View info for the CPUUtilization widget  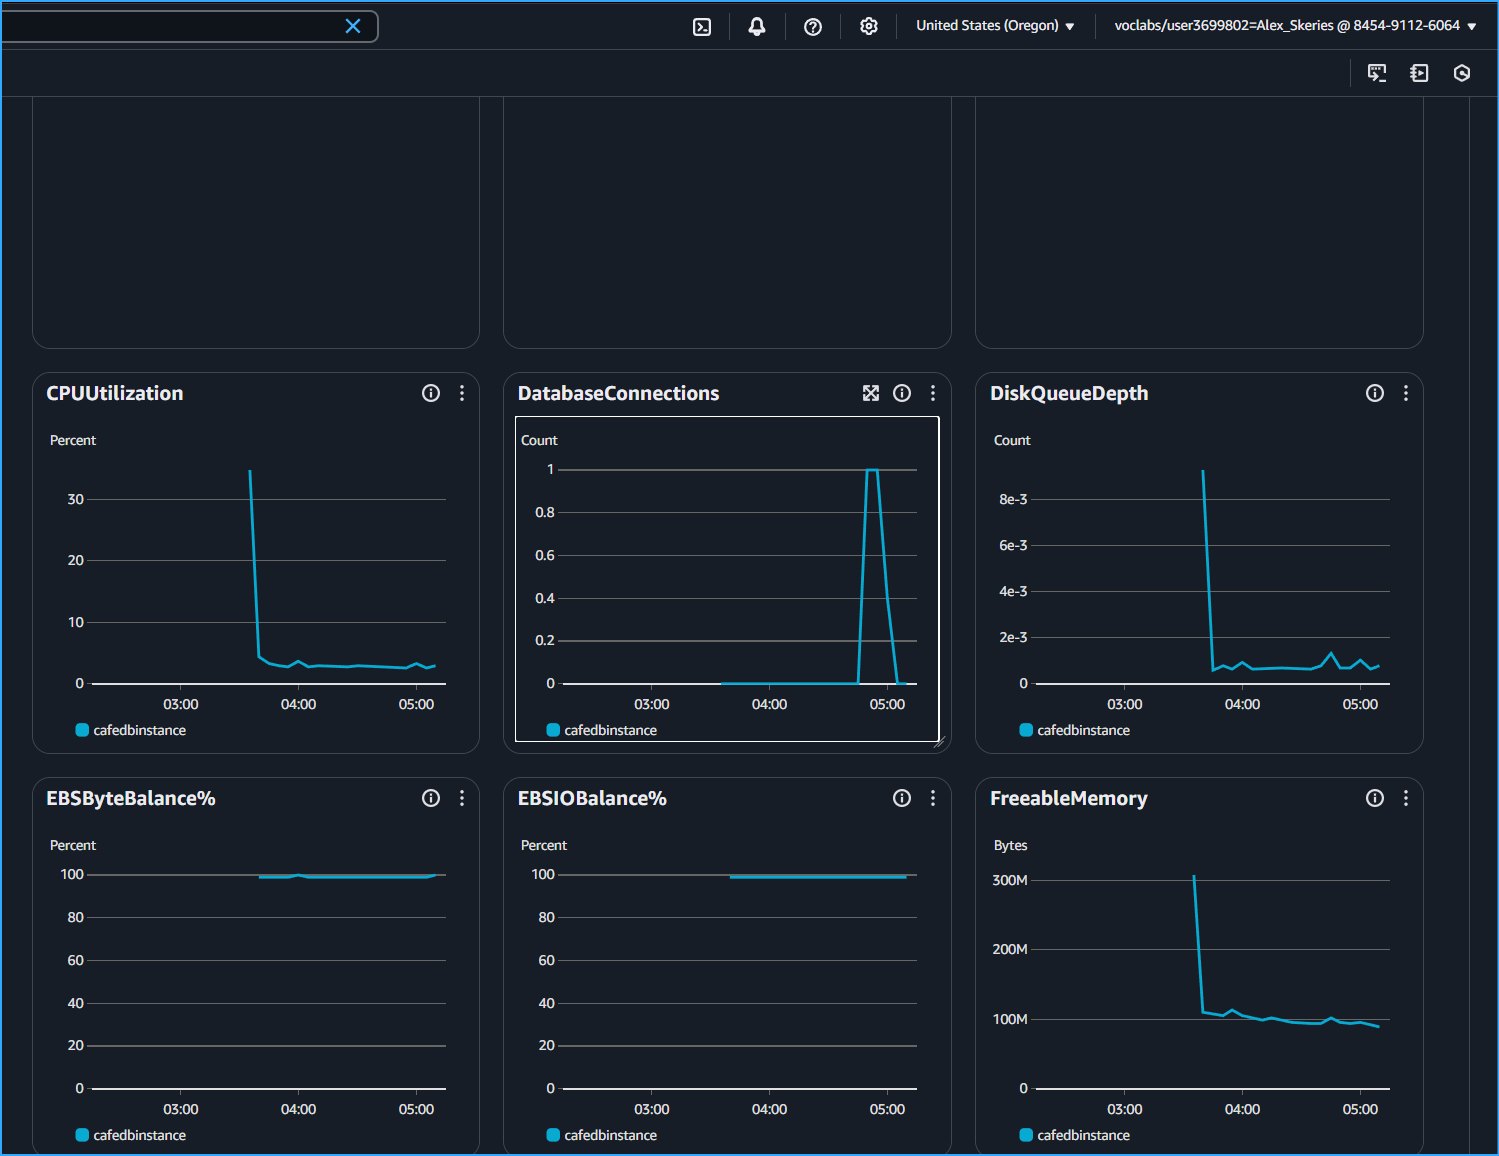(431, 393)
